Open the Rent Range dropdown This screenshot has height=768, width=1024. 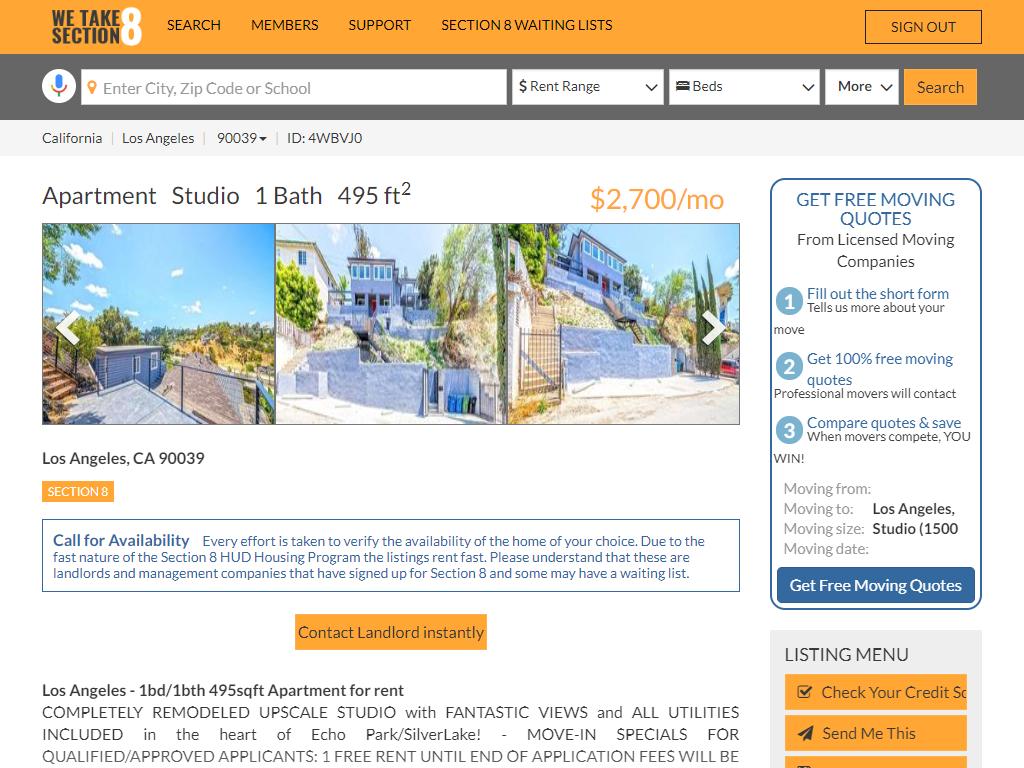click(588, 87)
